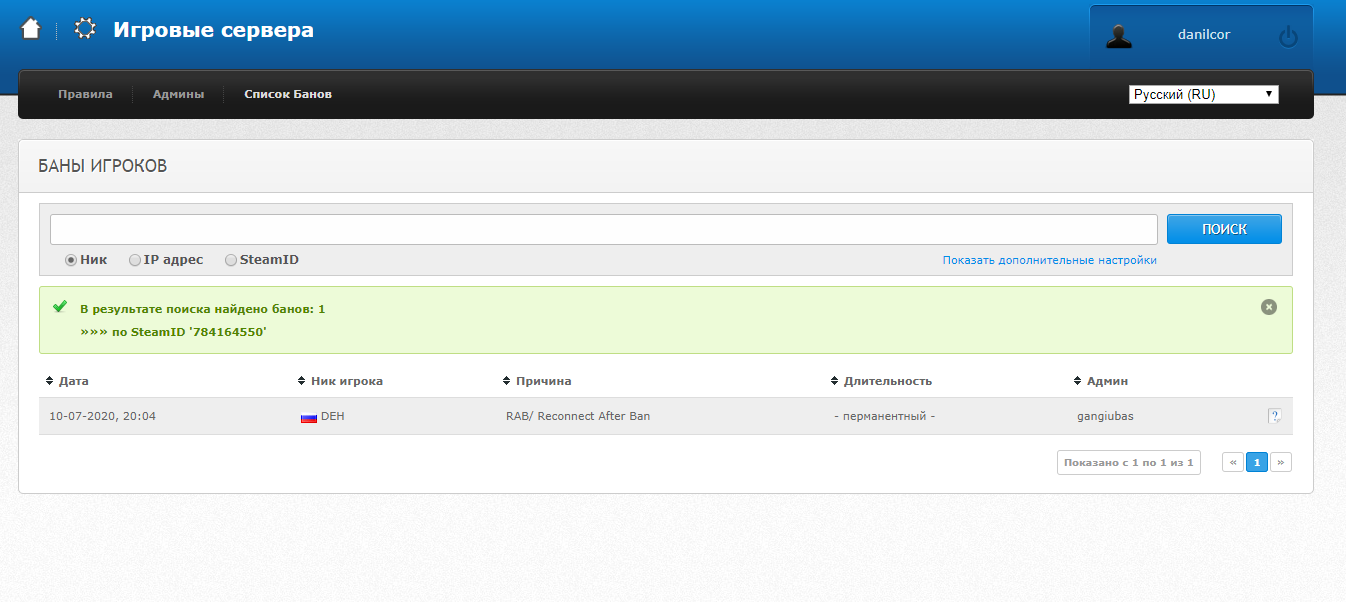Click the player nick DEH
The height and width of the screenshot is (602, 1346).
click(x=332, y=416)
